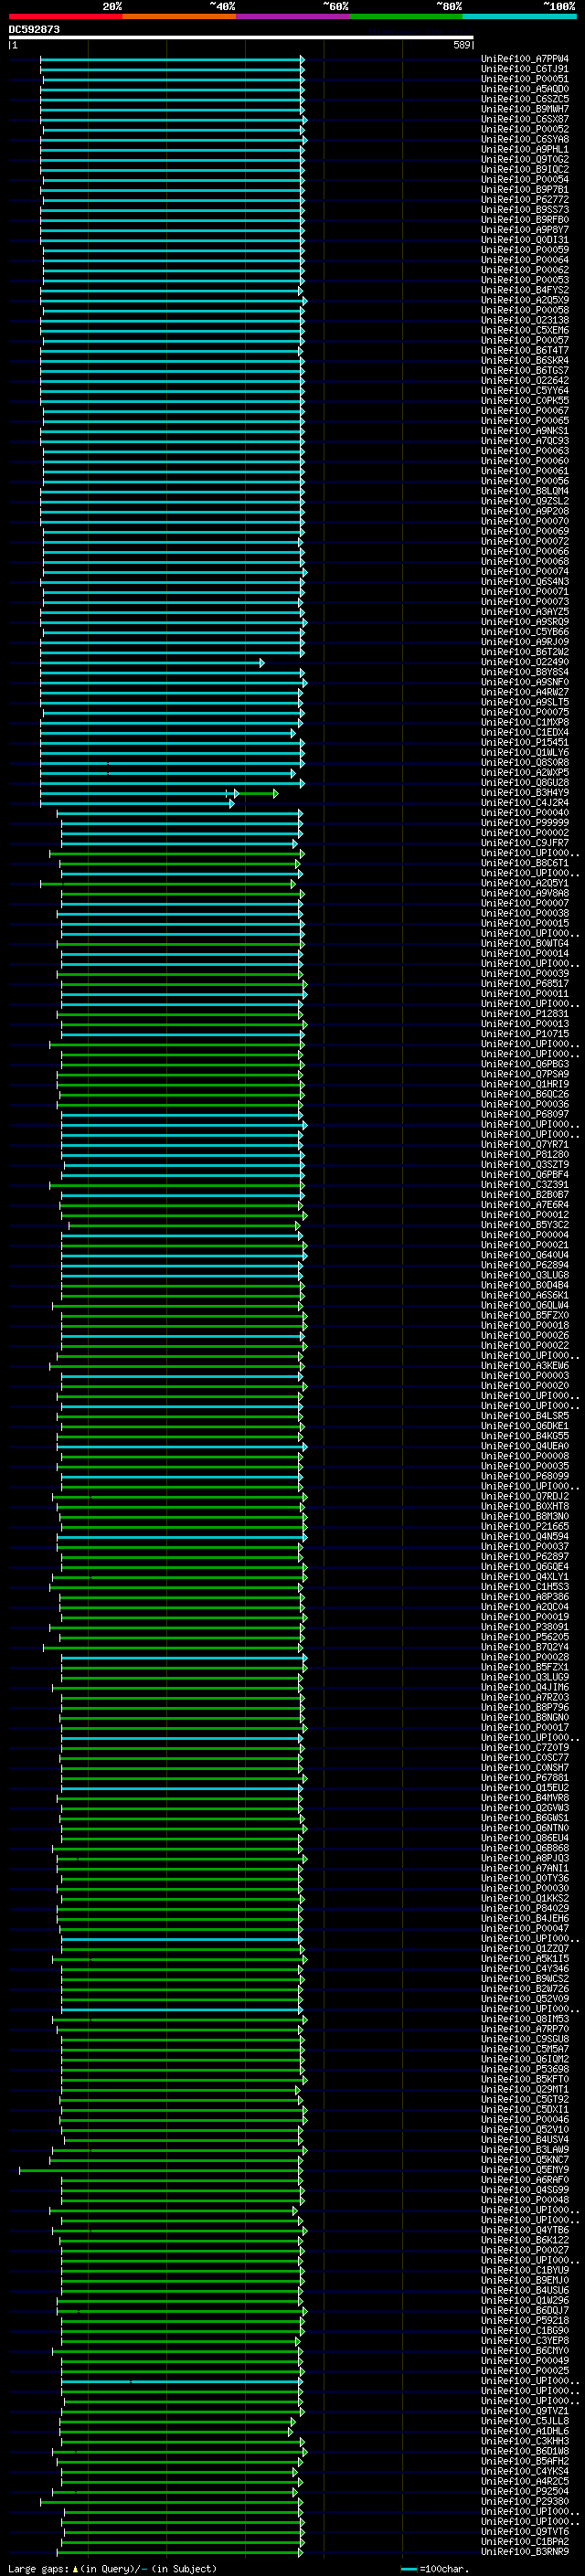Select hit UniRef100_C4J2R4
585x2576 pixels.
[x=525, y=803]
